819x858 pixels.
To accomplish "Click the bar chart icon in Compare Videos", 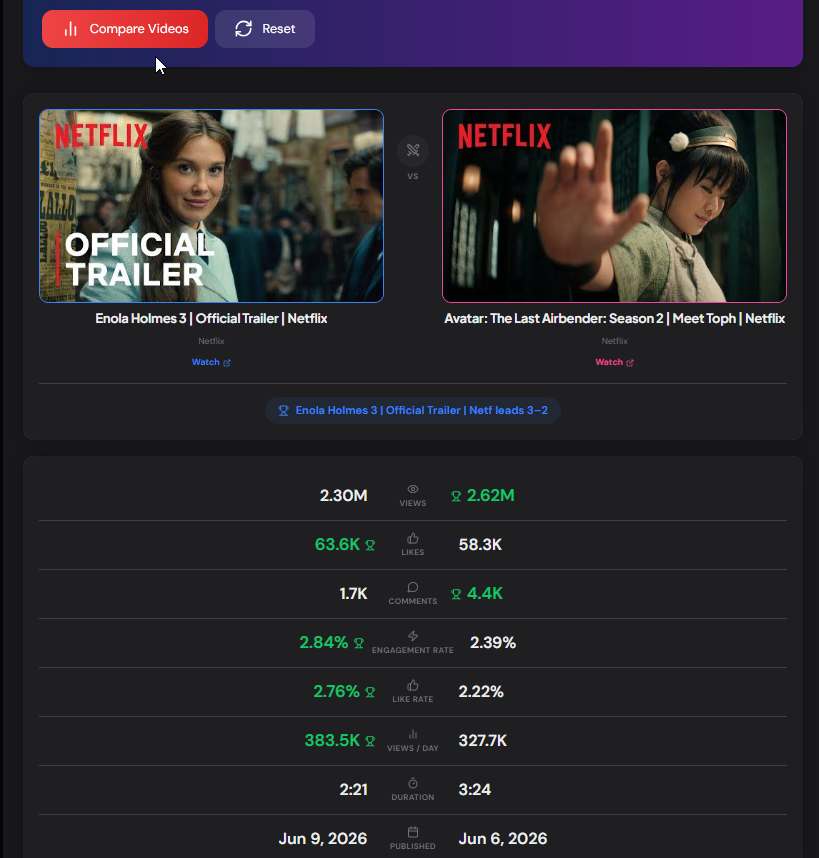I will 71,29.
